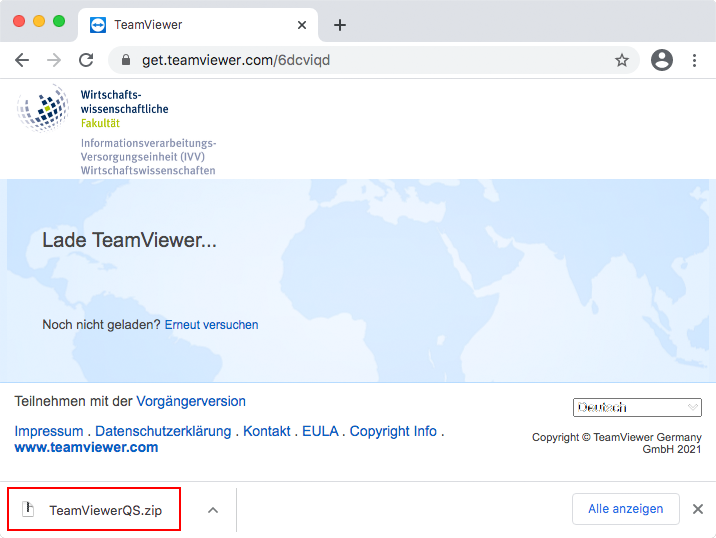The image size is (716, 538).
Task: Click the address bar URL
Action: point(236,60)
